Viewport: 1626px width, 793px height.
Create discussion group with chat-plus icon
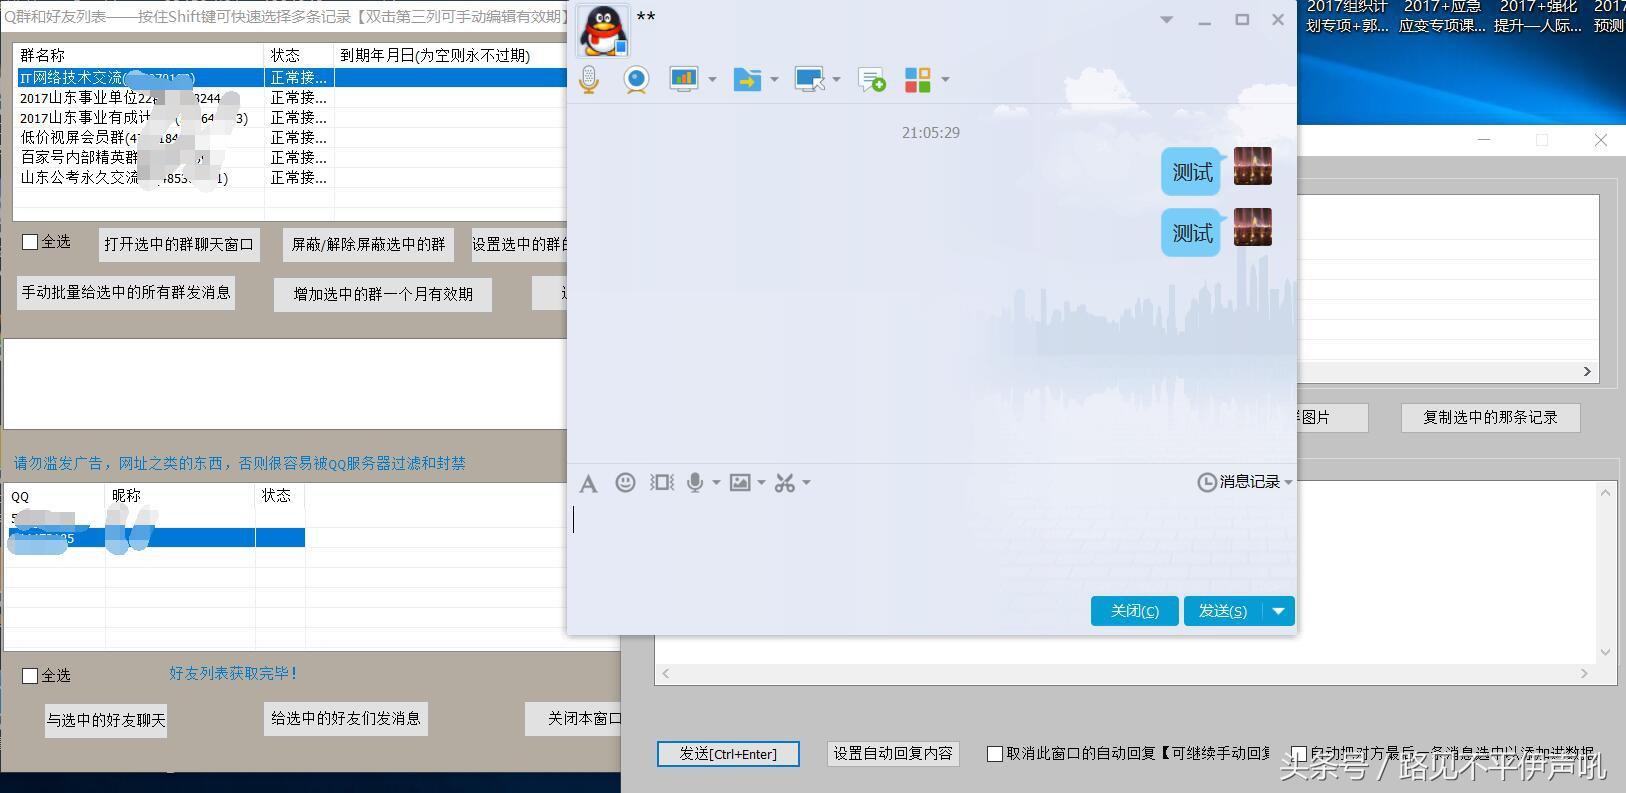[872, 79]
